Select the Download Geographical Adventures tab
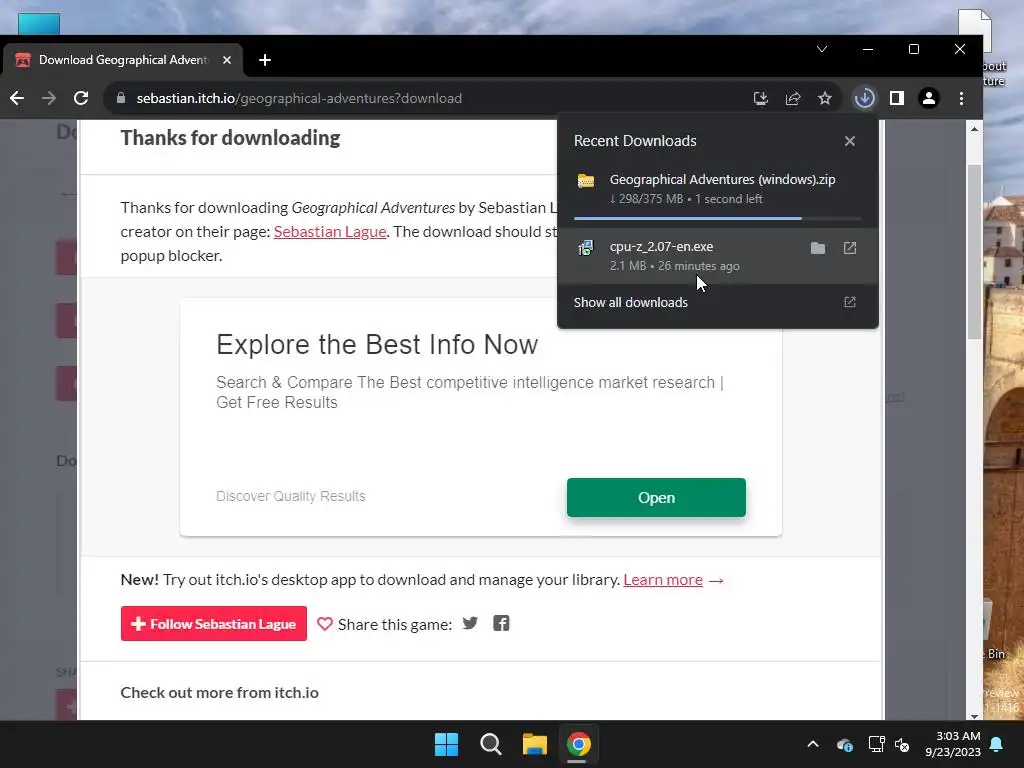This screenshot has width=1024, height=768. (x=123, y=60)
